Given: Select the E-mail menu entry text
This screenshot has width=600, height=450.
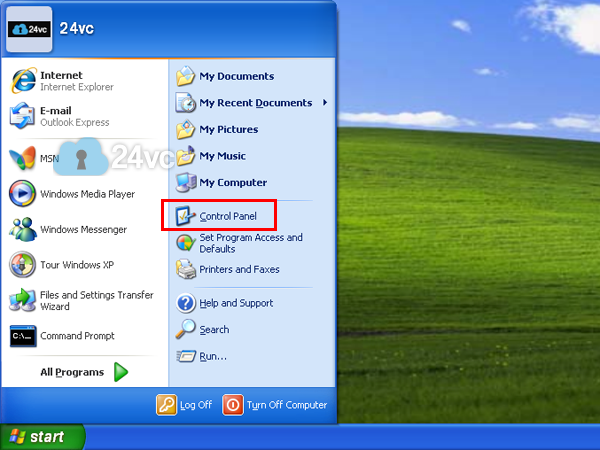Looking at the screenshot, I should click(56, 111).
